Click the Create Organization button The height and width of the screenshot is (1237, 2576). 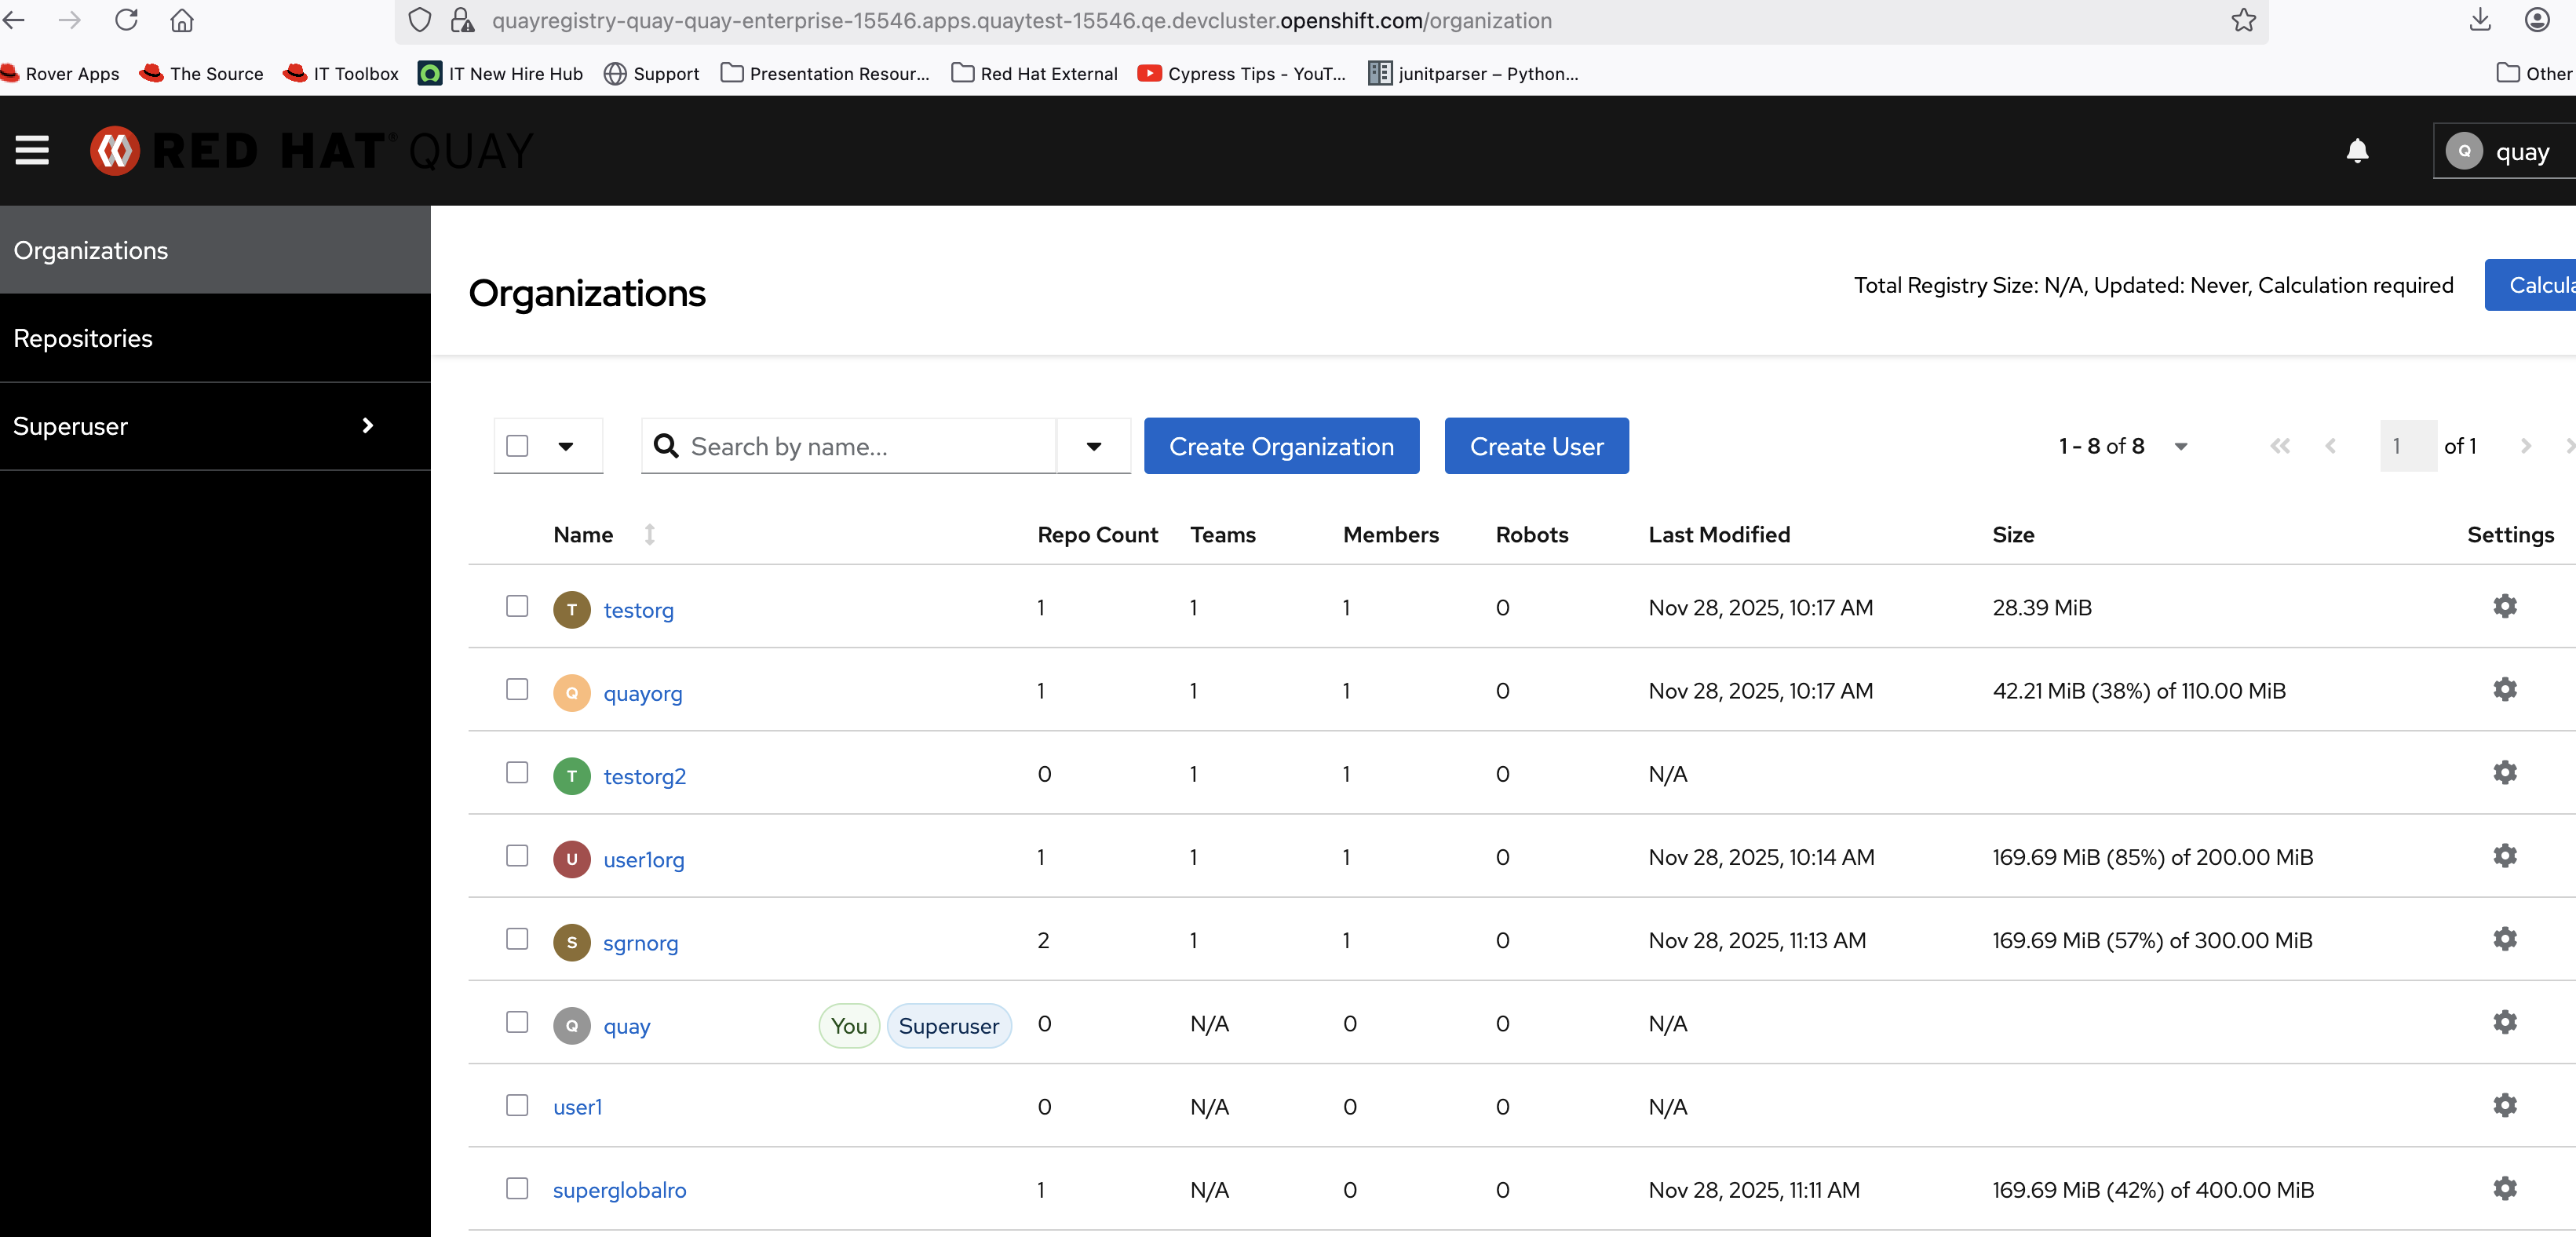[x=1281, y=447]
